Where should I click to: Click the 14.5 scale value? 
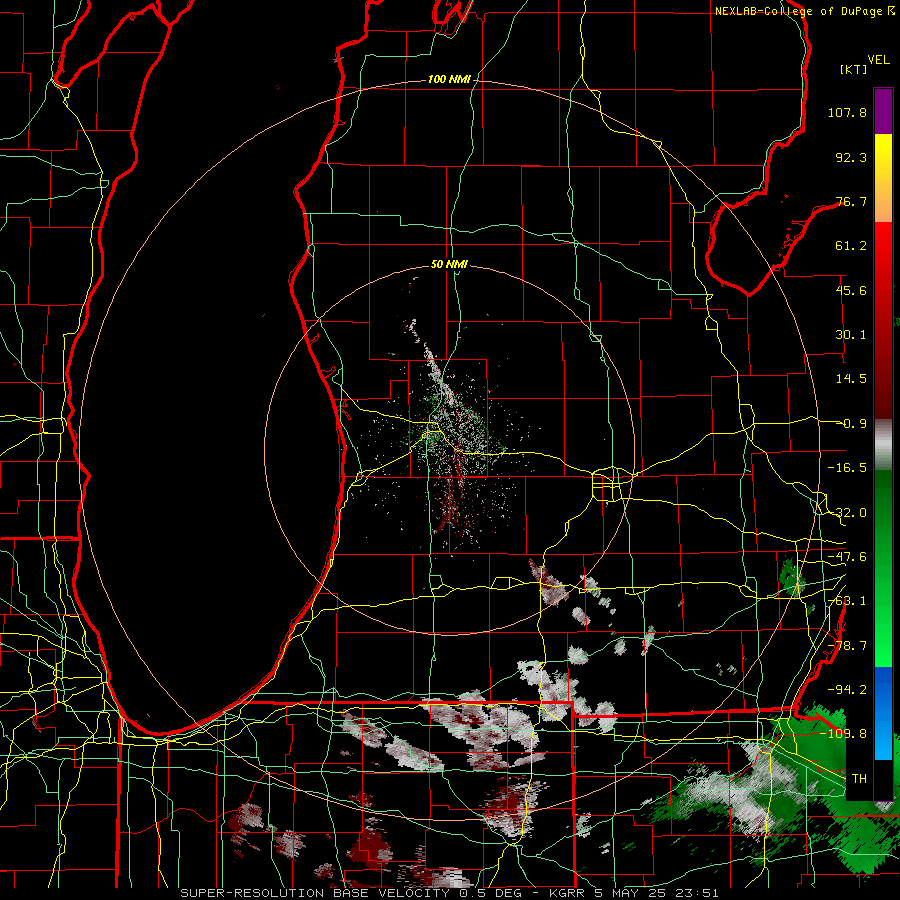point(851,379)
